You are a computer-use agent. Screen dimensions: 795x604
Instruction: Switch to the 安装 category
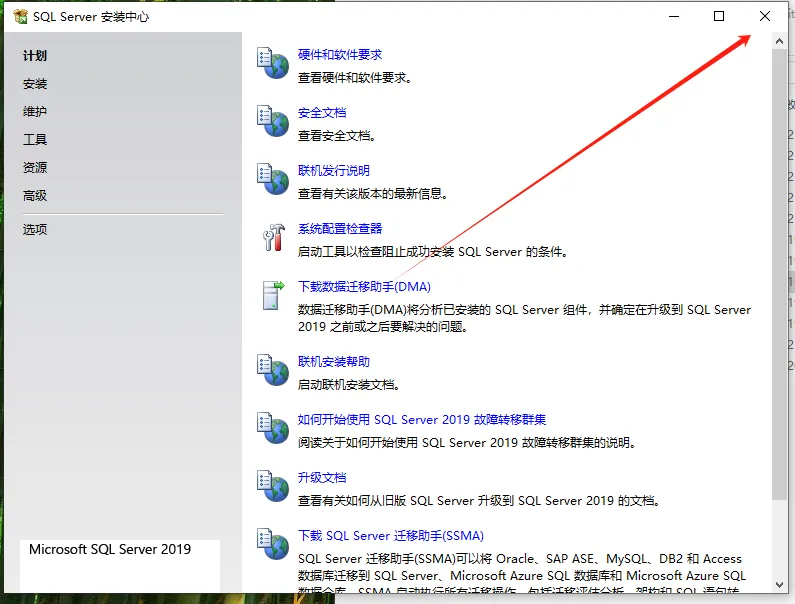35,84
